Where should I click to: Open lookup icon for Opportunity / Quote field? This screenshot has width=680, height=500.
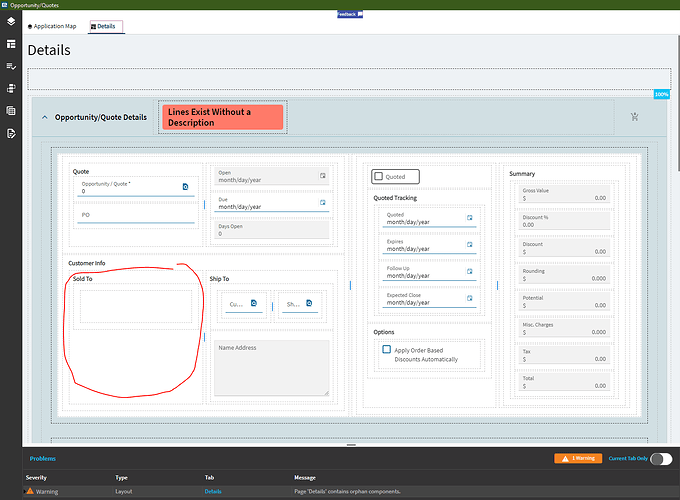pos(186,187)
